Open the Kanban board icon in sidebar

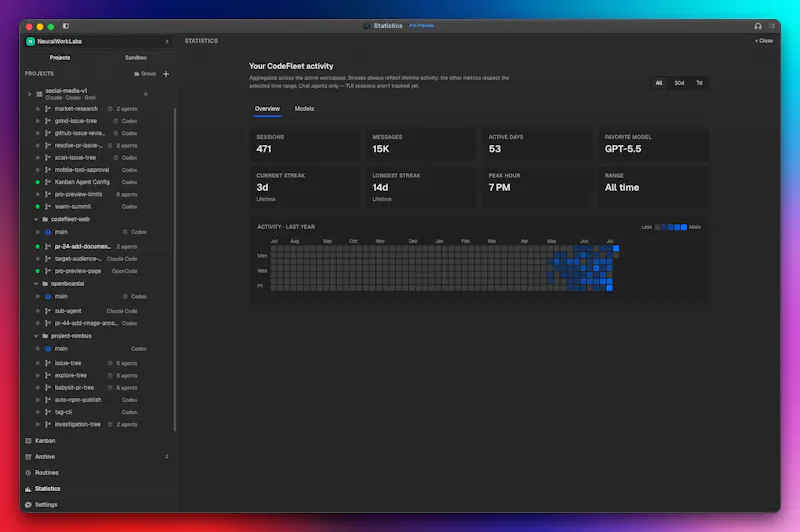point(29,441)
